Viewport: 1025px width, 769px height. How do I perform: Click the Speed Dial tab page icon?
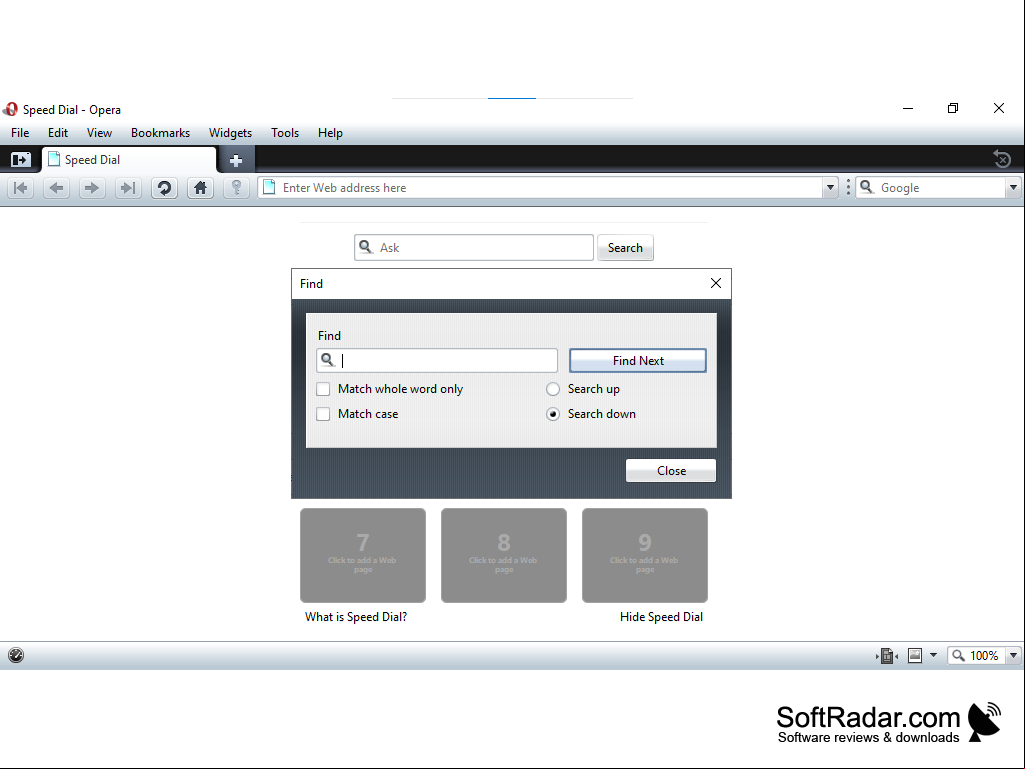click(54, 159)
